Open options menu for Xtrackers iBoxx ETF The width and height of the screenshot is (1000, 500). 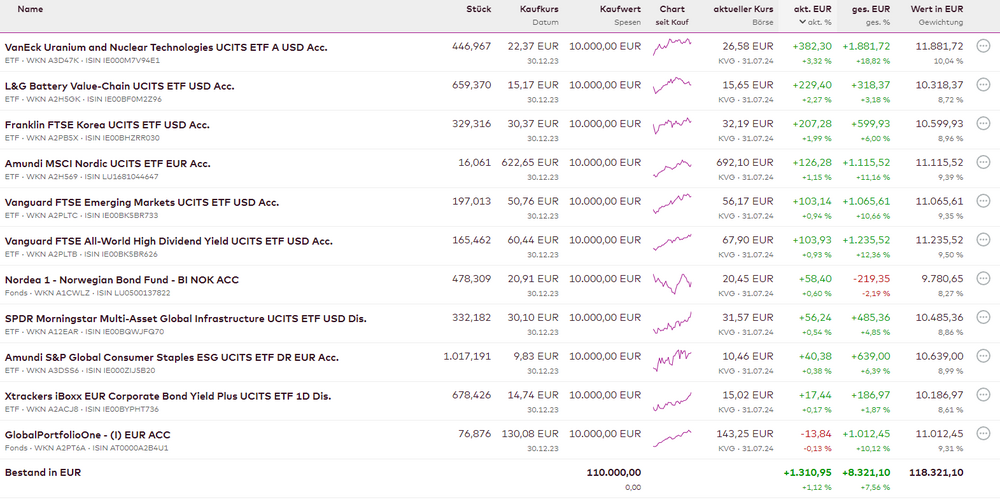click(x=983, y=396)
